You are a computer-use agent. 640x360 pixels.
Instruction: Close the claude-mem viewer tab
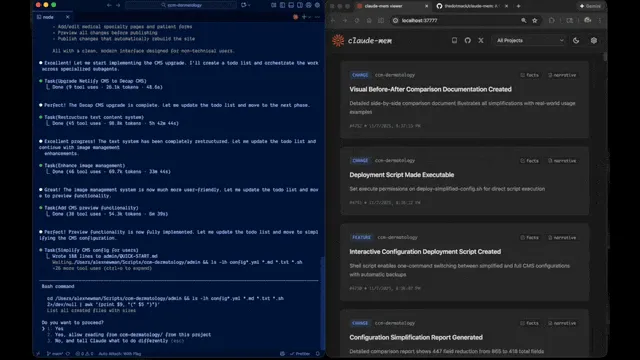coord(427,6)
